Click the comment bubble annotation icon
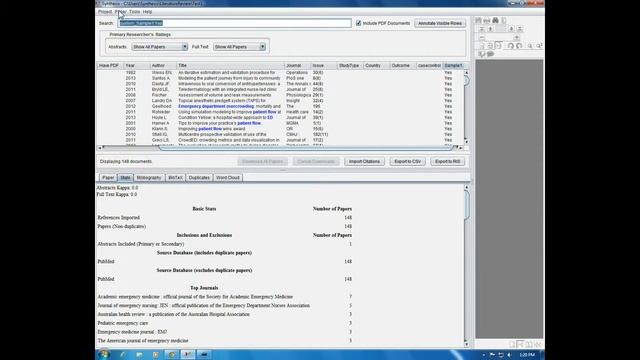 click(490, 54)
